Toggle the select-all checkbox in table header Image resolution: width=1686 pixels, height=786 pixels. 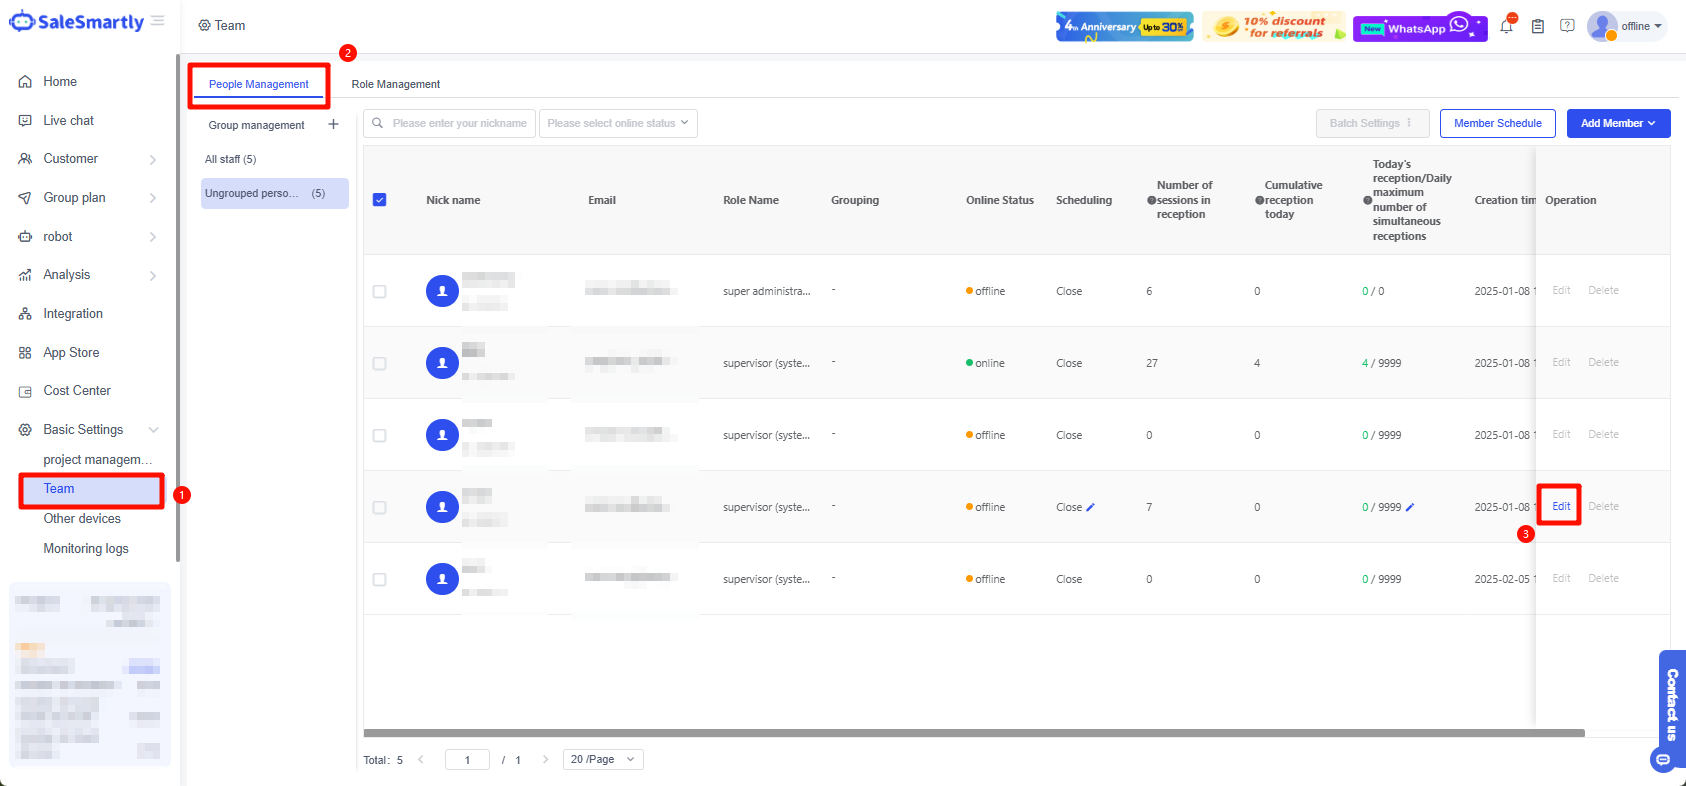click(380, 200)
